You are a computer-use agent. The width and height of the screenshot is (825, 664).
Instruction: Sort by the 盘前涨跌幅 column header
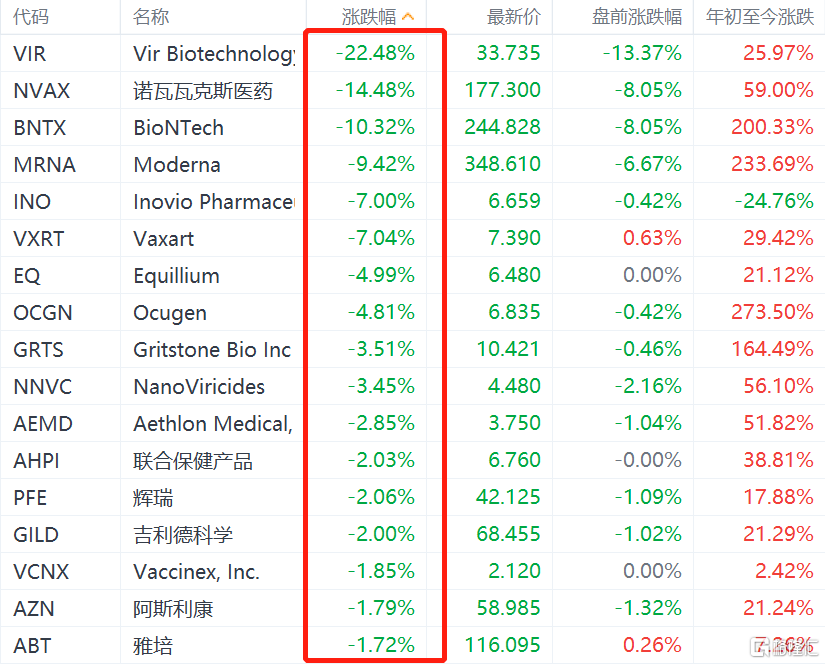(x=636, y=17)
